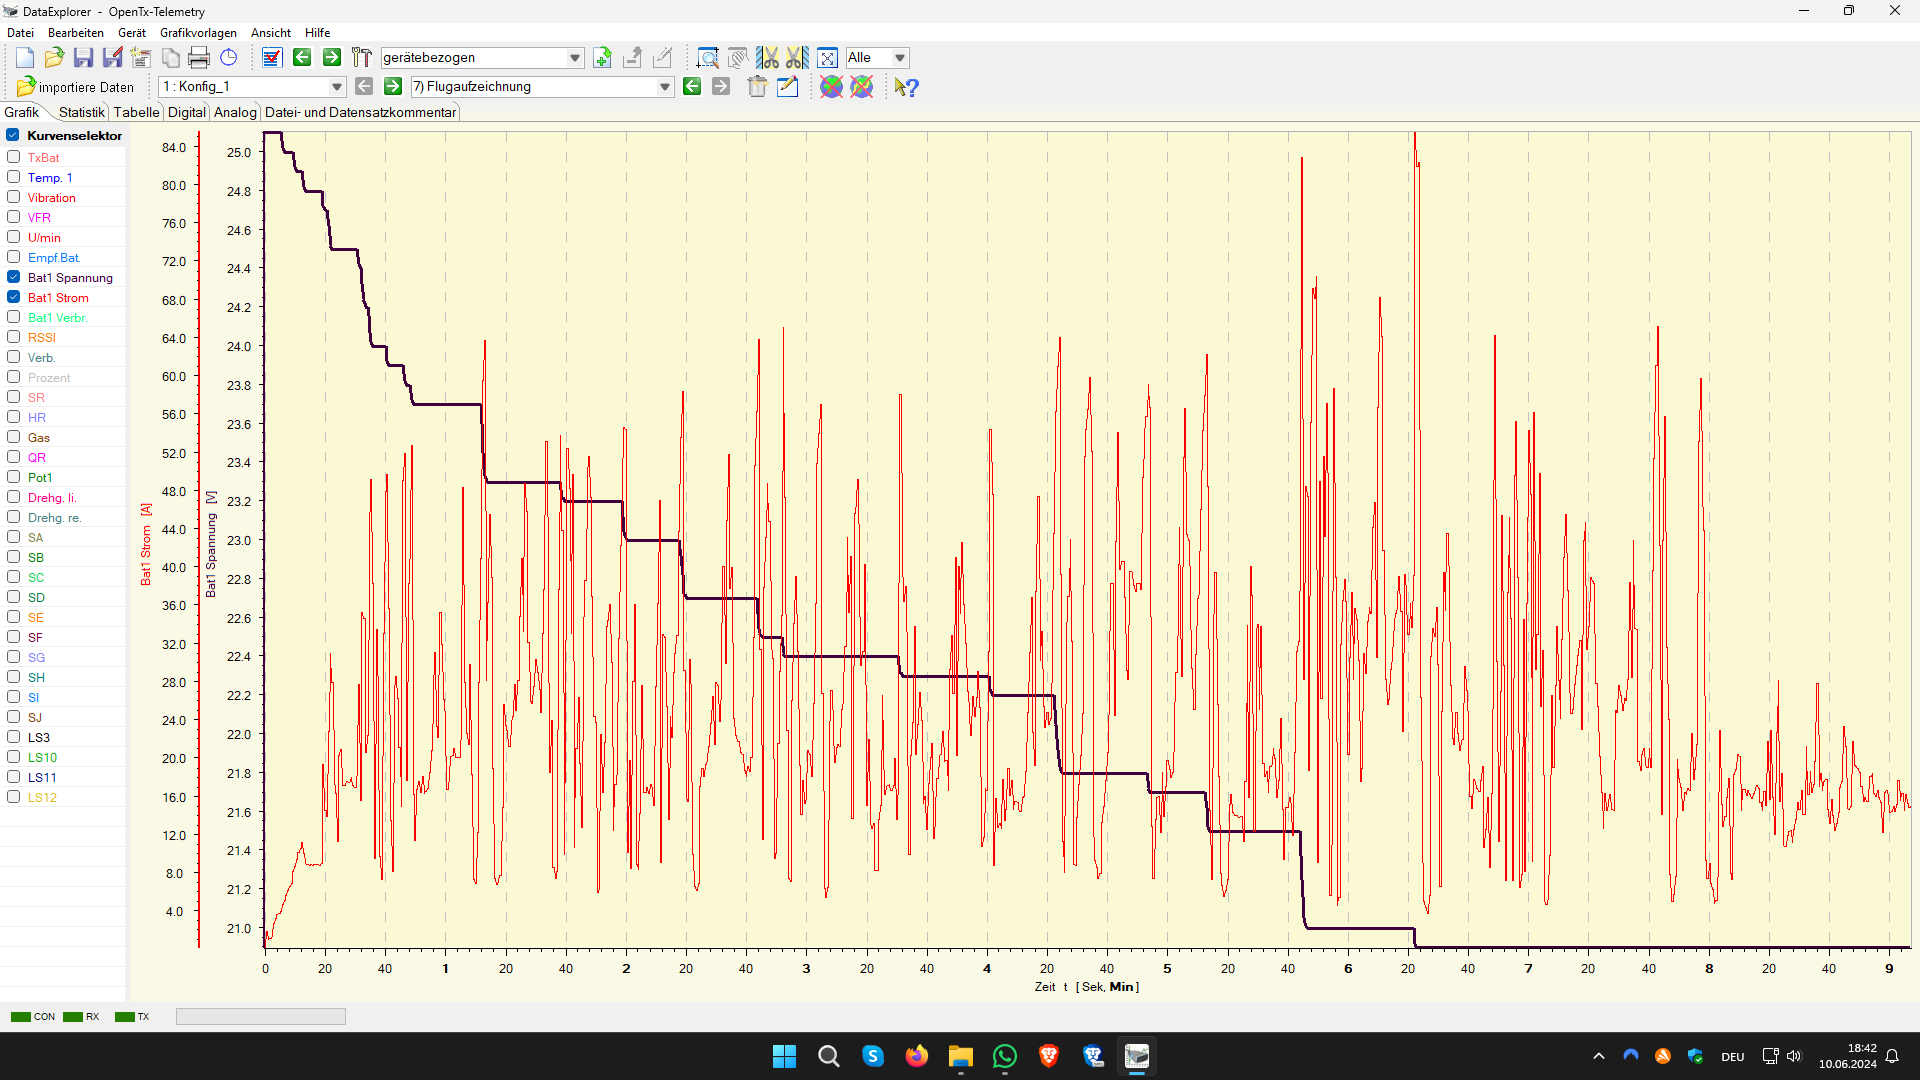Click the context help arrow icon
The height and width of the screenshot is (1080, 1920).
point(906,87)
